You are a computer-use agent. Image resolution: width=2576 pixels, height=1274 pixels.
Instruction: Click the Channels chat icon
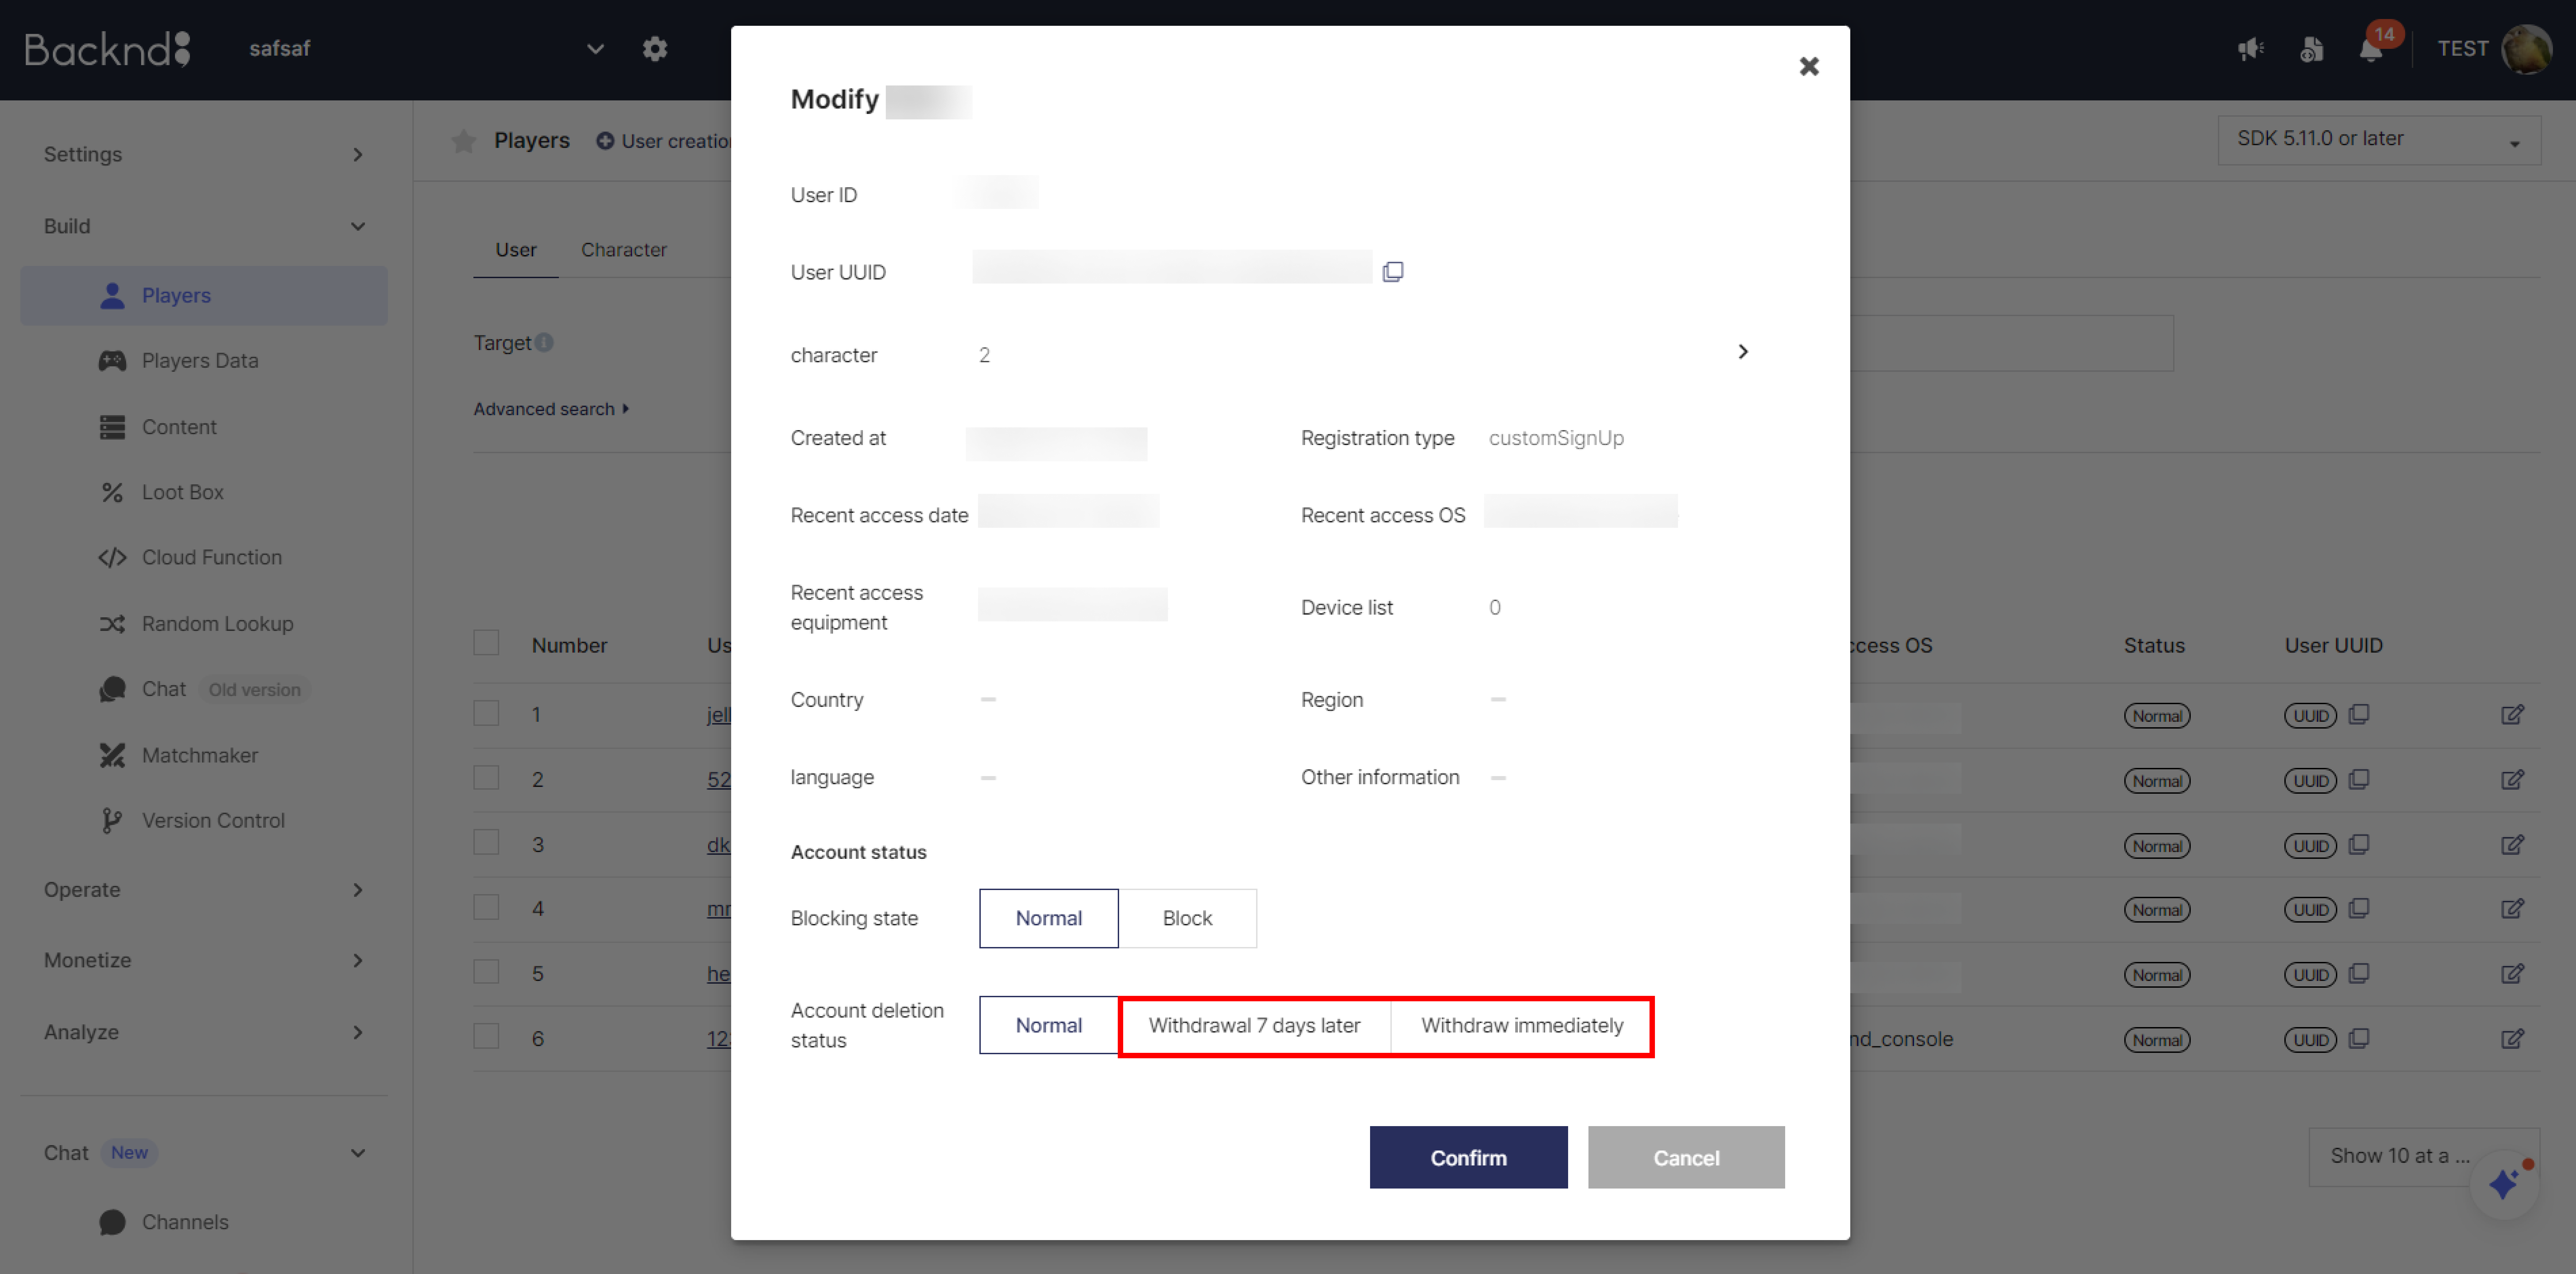112,1222
